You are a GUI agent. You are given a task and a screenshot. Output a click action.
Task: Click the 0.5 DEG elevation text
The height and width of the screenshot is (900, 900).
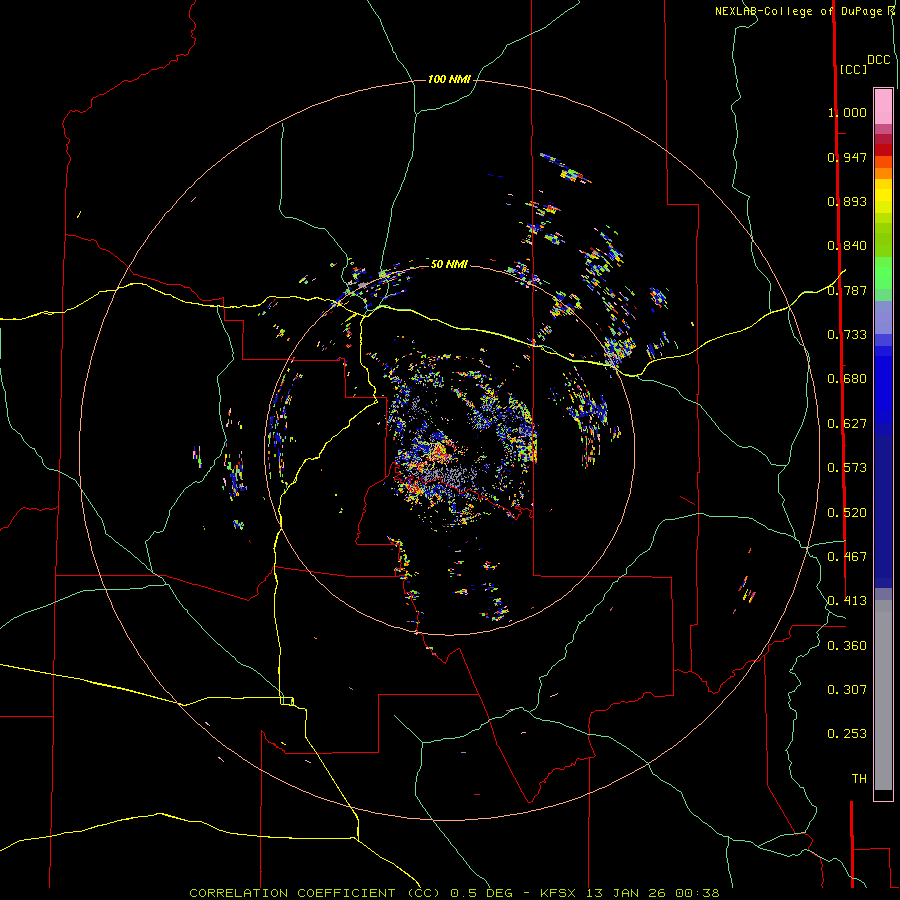tap(480, 893)
